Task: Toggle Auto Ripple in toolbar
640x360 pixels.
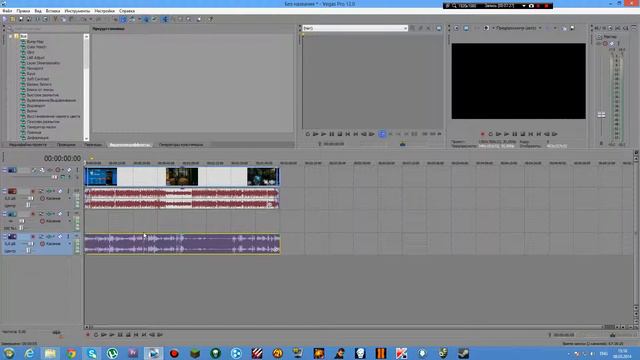Action: coord(132,19)
